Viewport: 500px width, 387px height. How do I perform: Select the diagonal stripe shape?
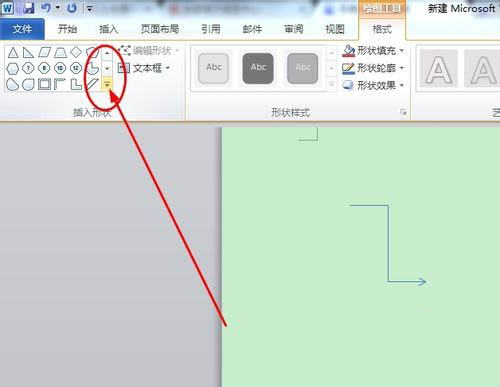pyautogui.click(x=92, y=84)
